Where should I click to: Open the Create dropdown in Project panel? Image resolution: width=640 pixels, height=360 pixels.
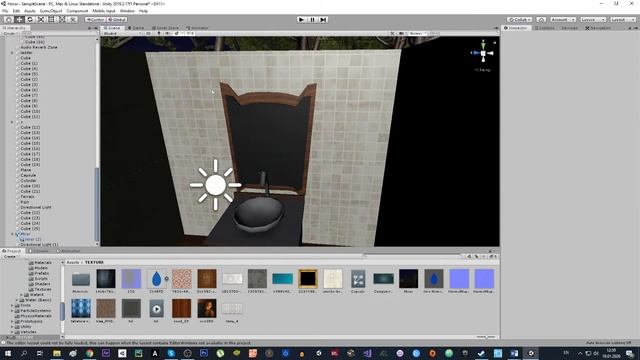point(11,256)
